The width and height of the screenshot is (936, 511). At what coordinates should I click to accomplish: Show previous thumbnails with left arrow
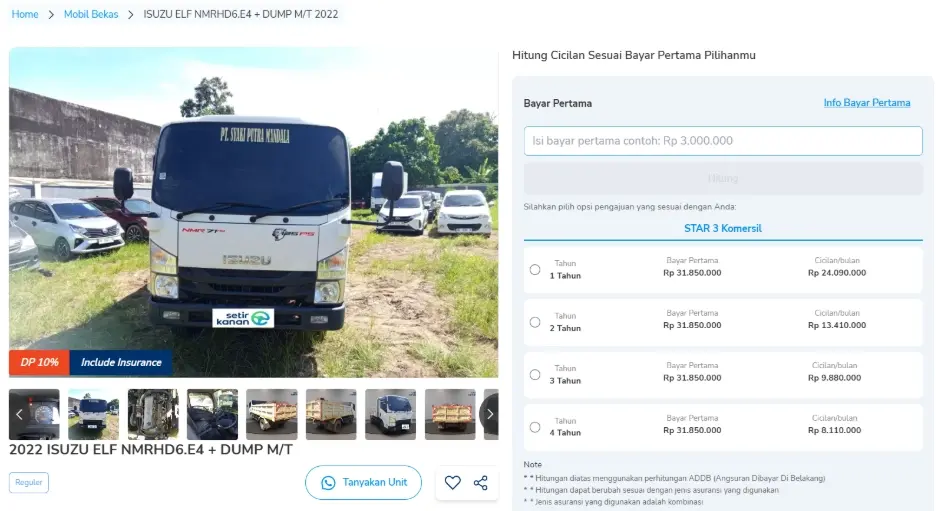[x=19, y=414]
